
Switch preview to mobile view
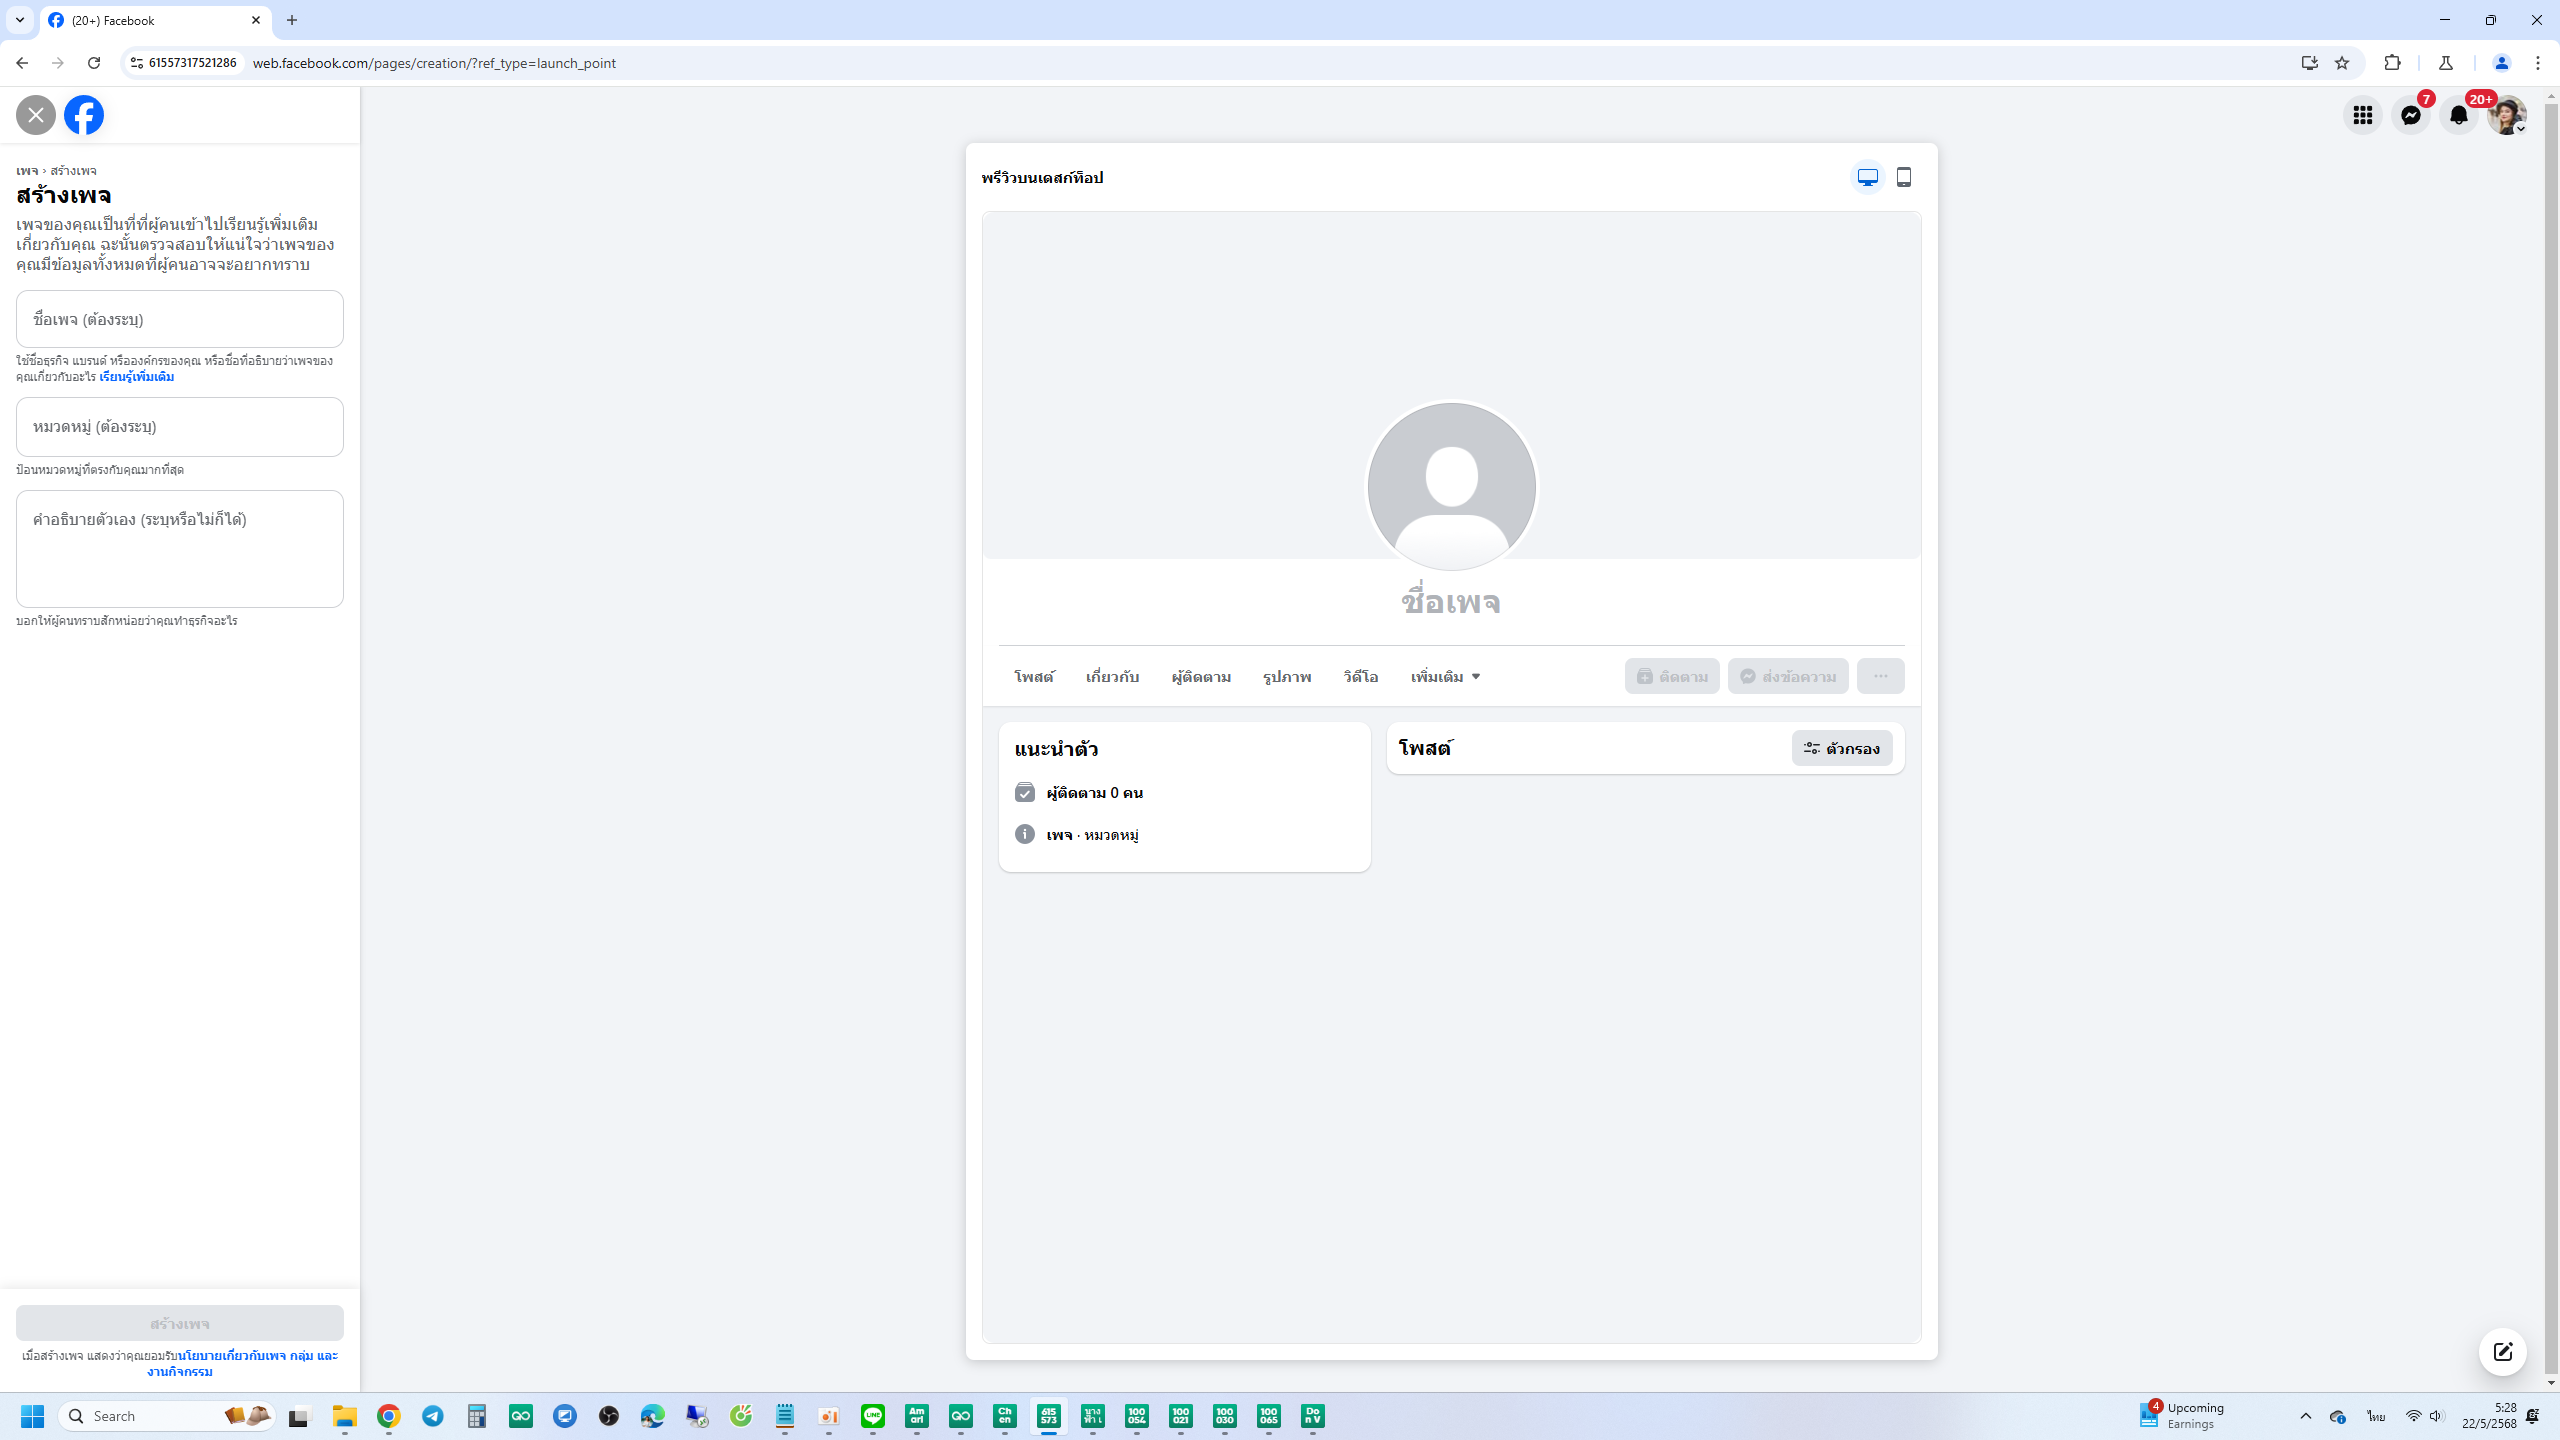point(1904,177)
